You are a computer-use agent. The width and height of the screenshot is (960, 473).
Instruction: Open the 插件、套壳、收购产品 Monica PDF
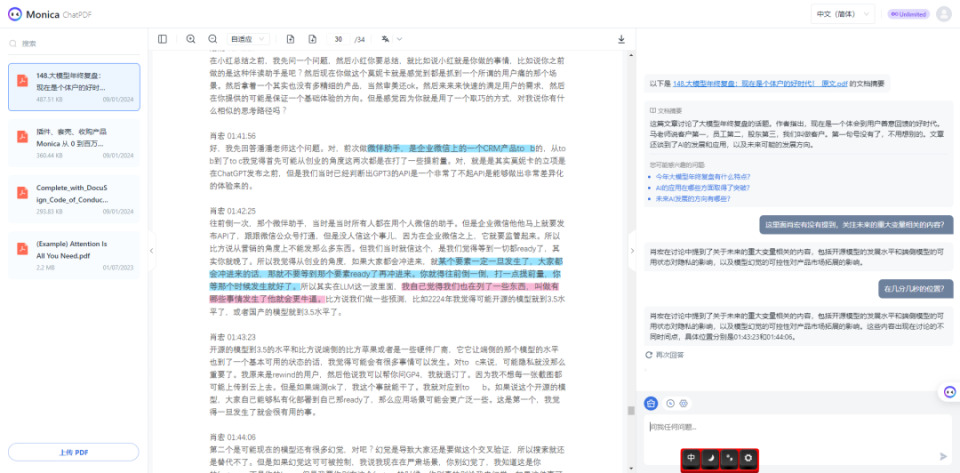pyautogui.click(x=73, y=143)
